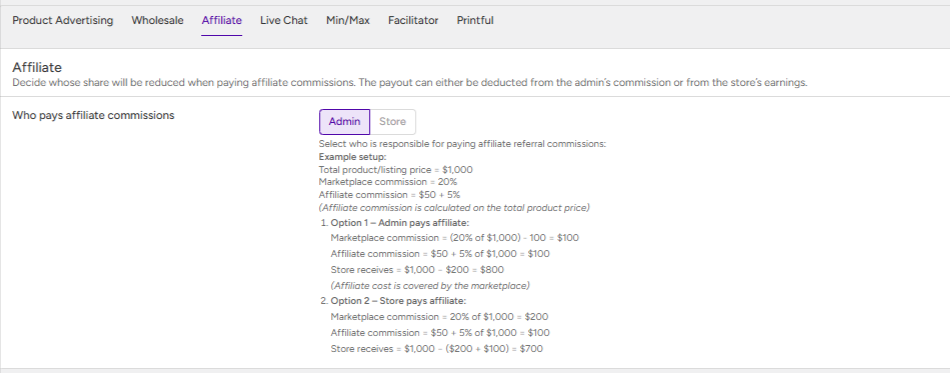This screenshot has width=950, height=373.
Task: Click 'Affiliate commission = $50 + 5%' line
Action: [x=390, y=195]
